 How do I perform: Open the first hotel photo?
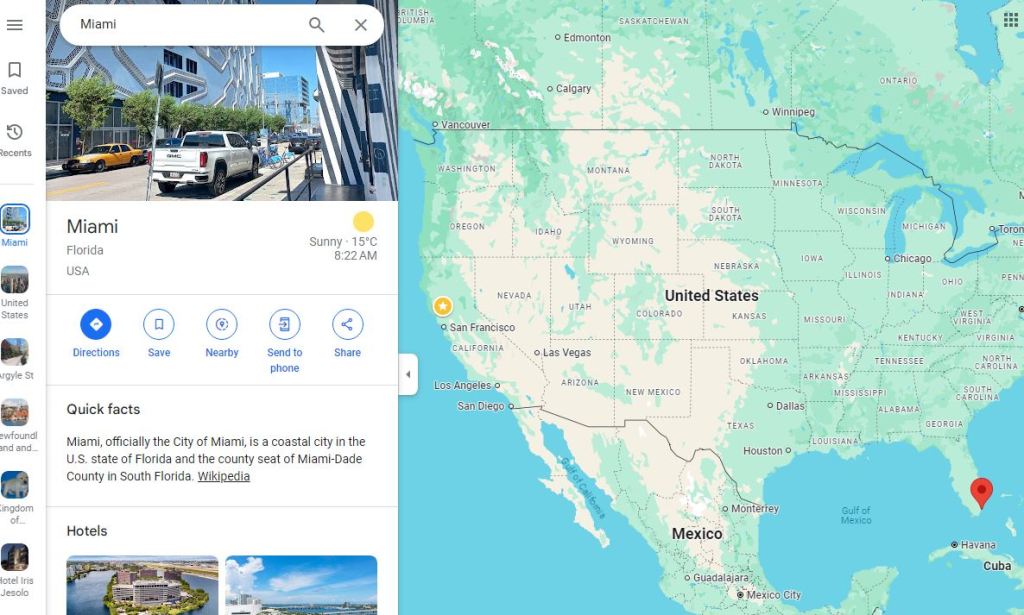(142, 585)
